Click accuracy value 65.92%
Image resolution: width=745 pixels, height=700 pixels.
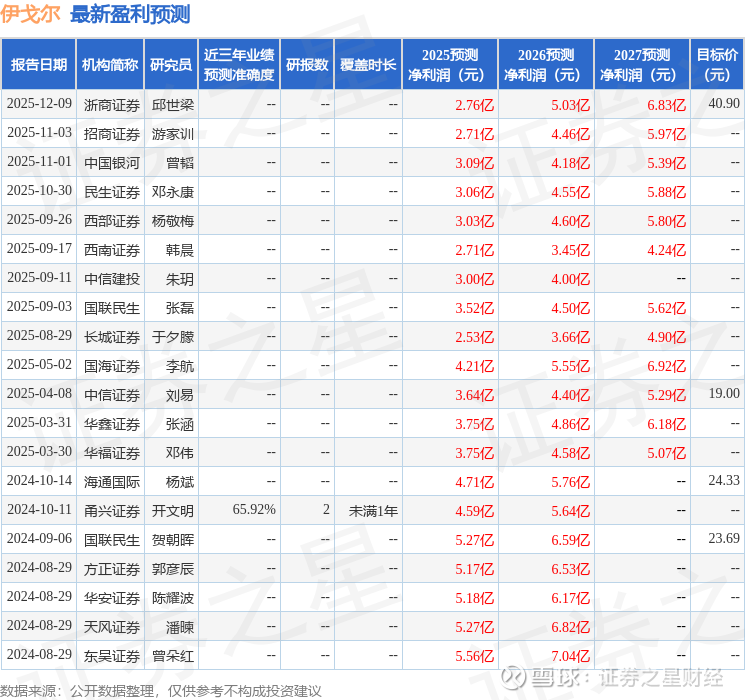[254, 509]
